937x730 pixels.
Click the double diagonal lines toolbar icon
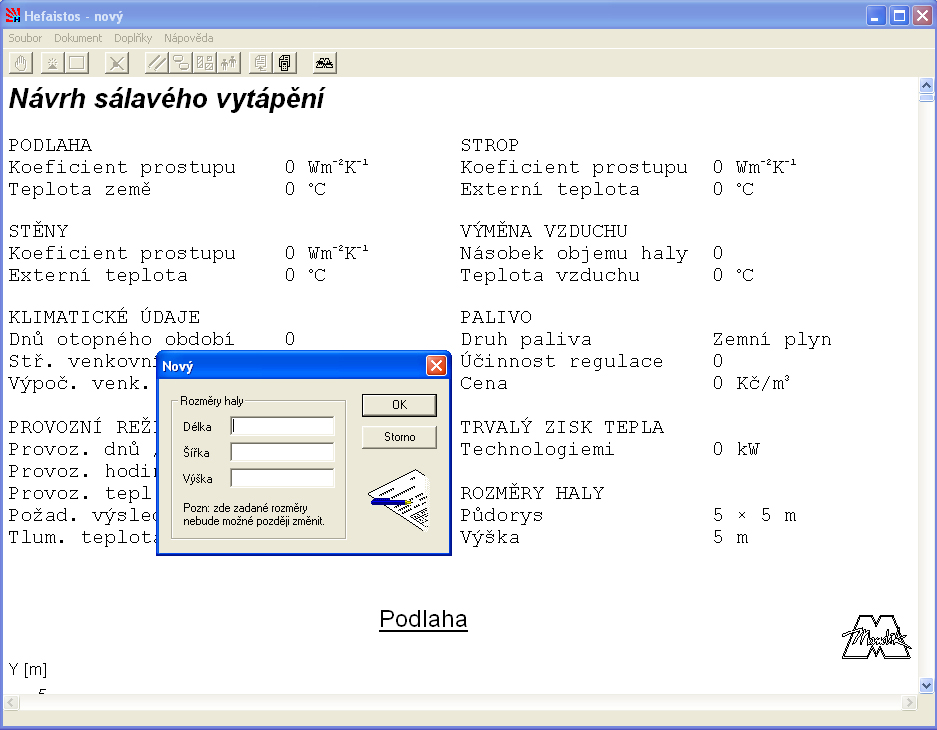[x=157, y=63]
